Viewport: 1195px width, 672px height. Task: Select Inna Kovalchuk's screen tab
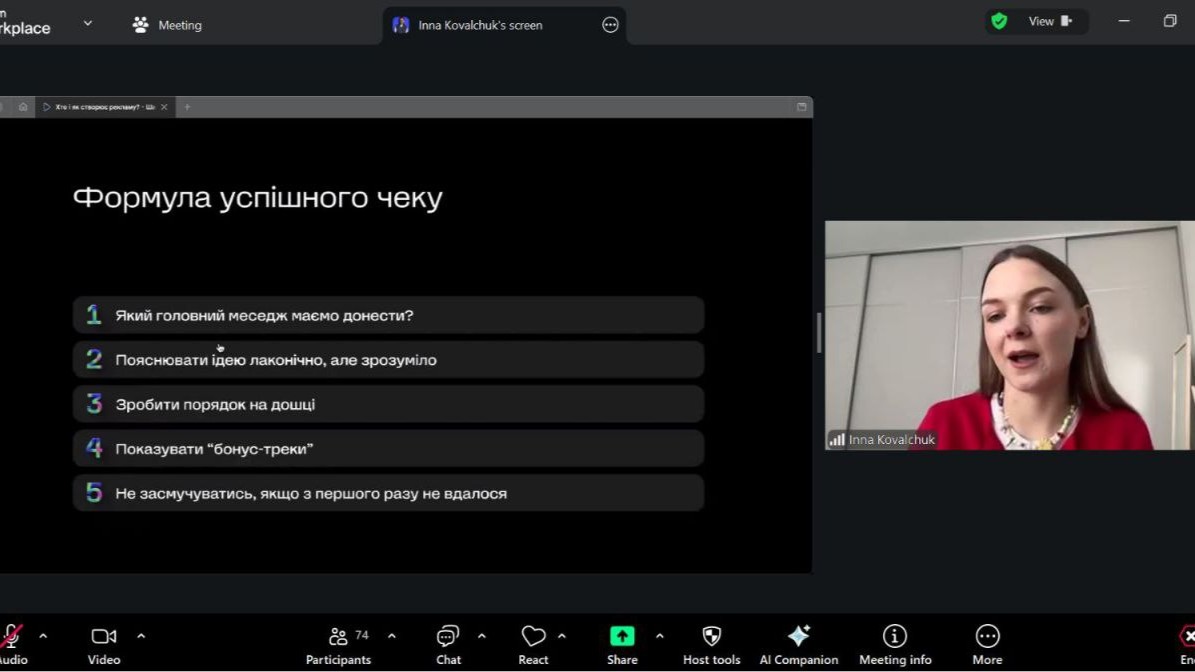point(480,25)
